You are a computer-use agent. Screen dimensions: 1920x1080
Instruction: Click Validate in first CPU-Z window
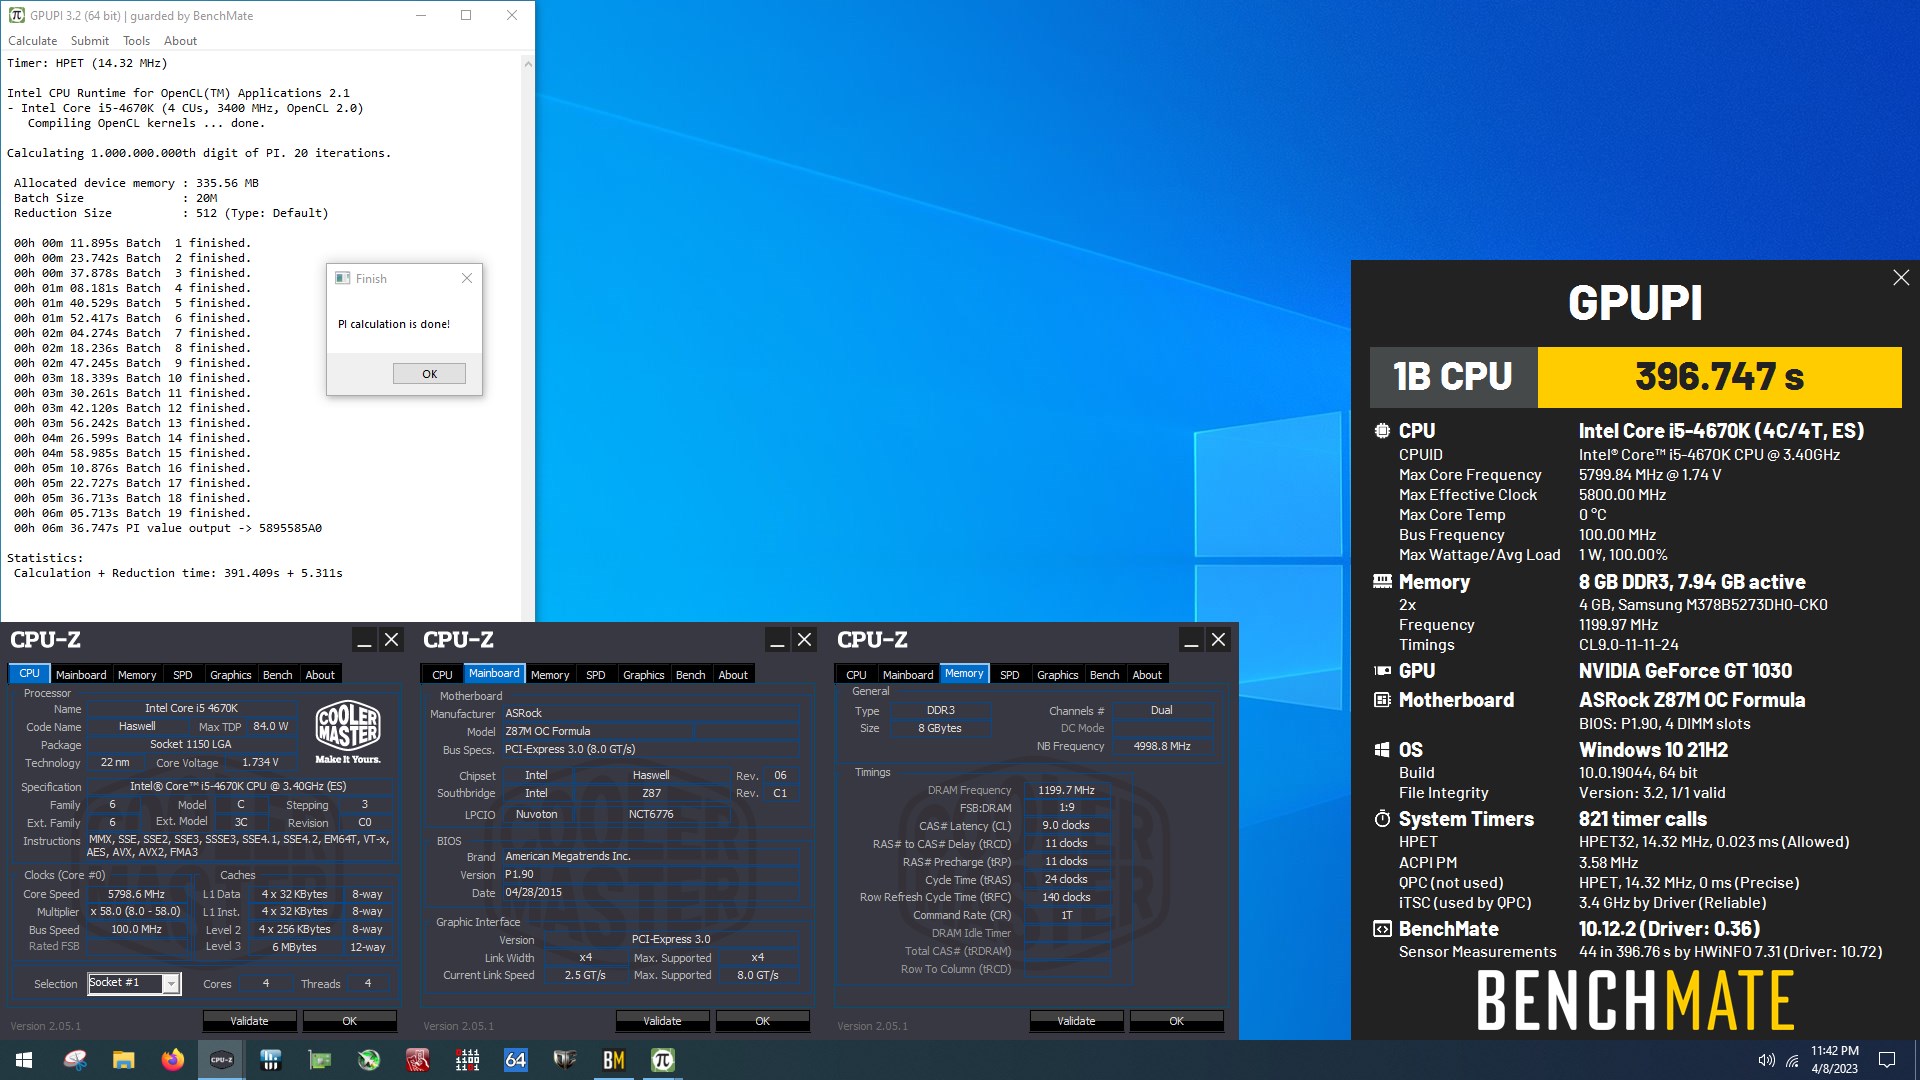point(249,1021)
